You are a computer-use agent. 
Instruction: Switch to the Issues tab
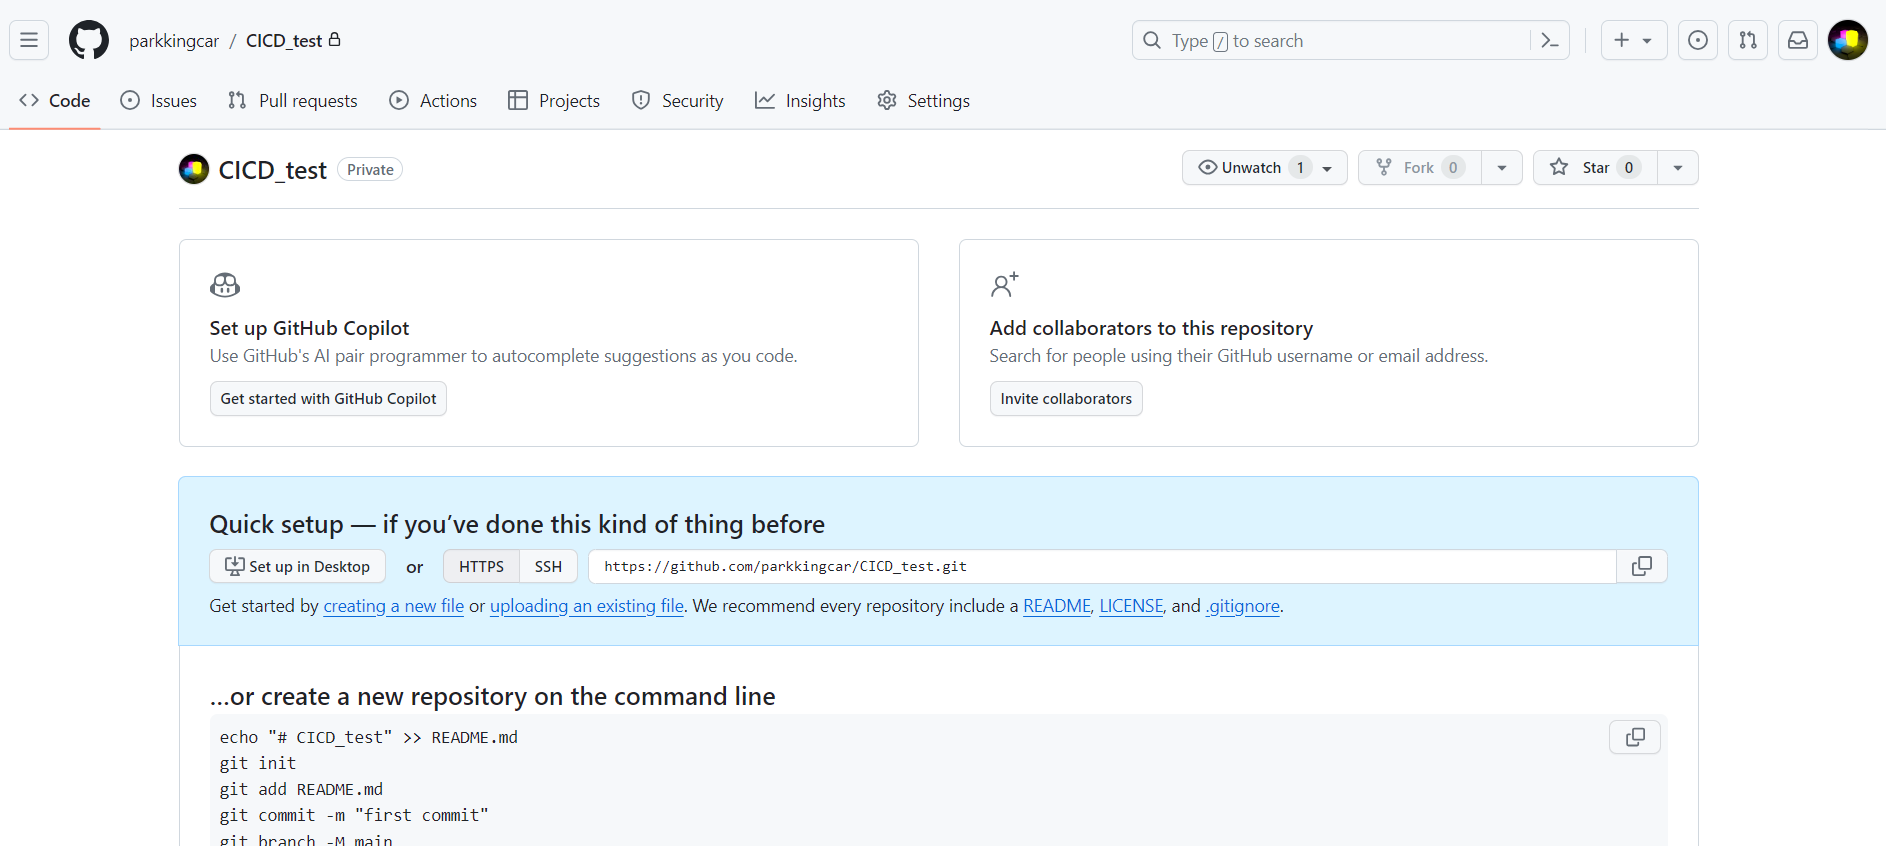point(158,100)
